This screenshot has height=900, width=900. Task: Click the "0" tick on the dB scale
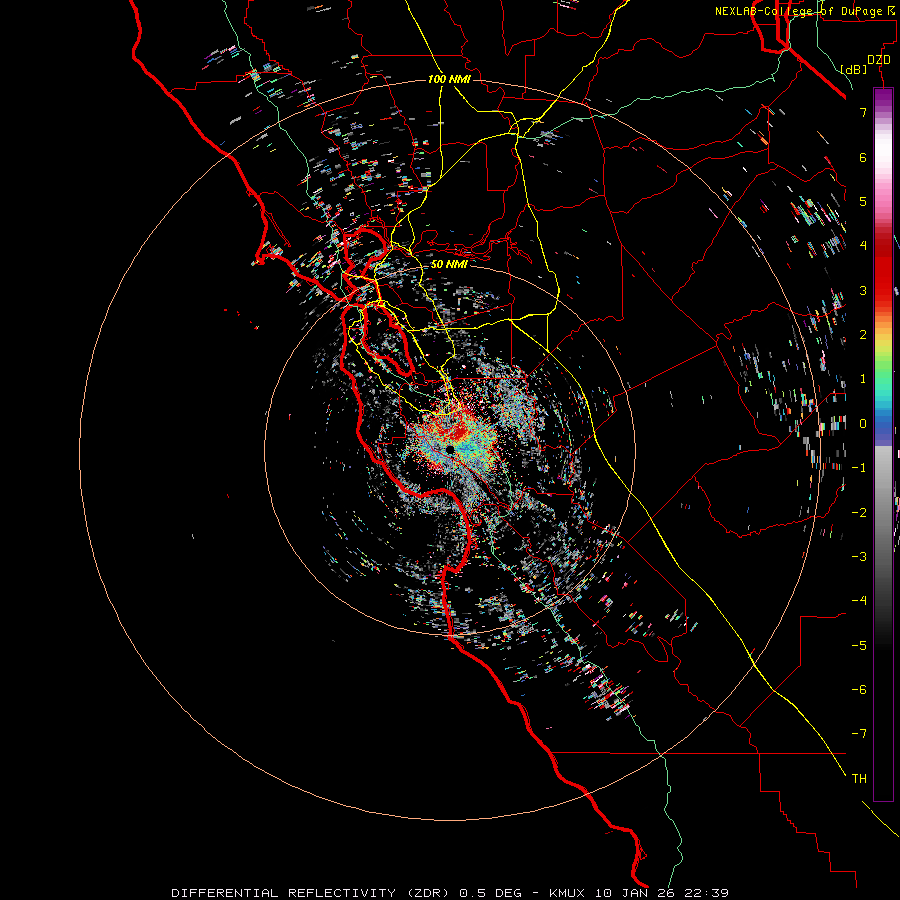(863, 424)
